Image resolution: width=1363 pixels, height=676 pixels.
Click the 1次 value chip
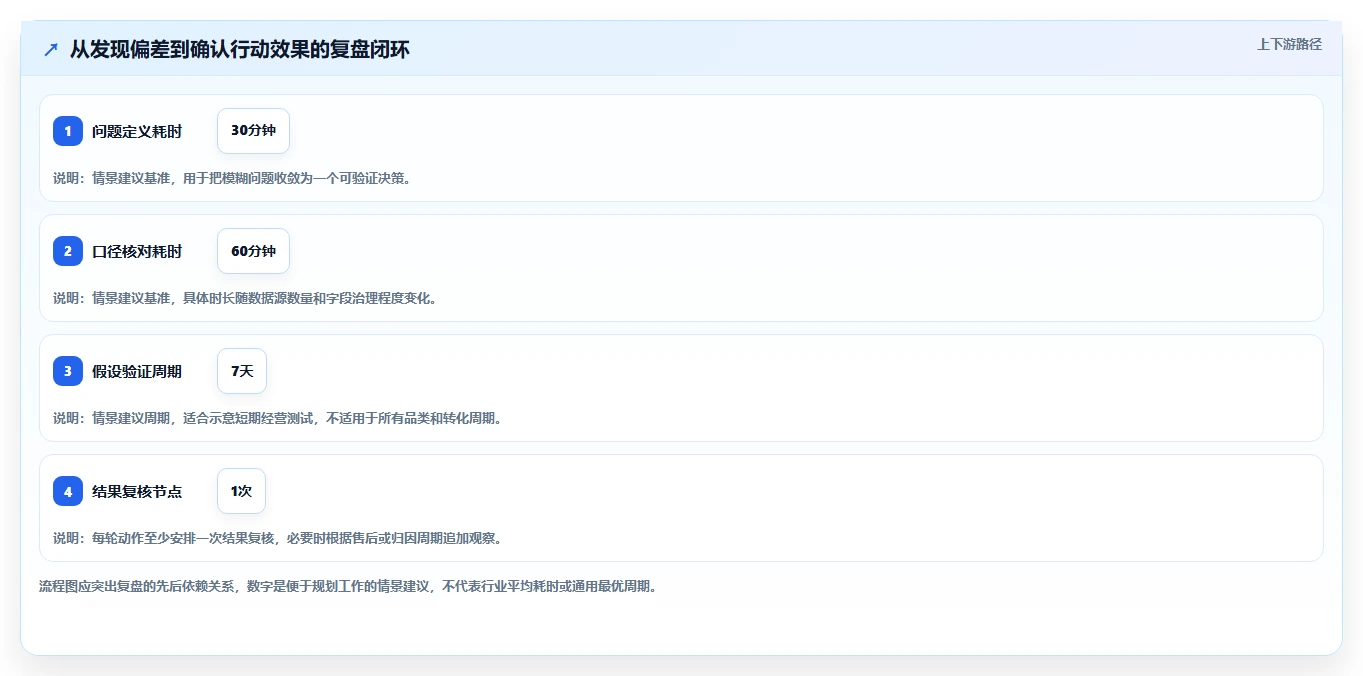click(x=241, y=491)
